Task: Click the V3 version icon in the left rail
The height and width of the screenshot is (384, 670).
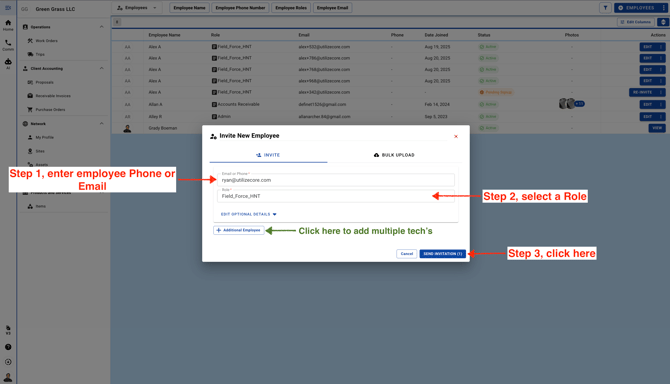Action: (8, 330)
